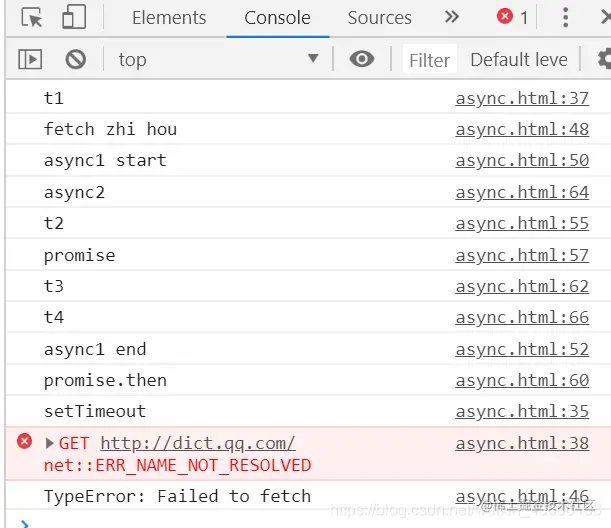Screen dimensions: 611x528
Task: Open source link async.html:52
Action: coord(522,350)
